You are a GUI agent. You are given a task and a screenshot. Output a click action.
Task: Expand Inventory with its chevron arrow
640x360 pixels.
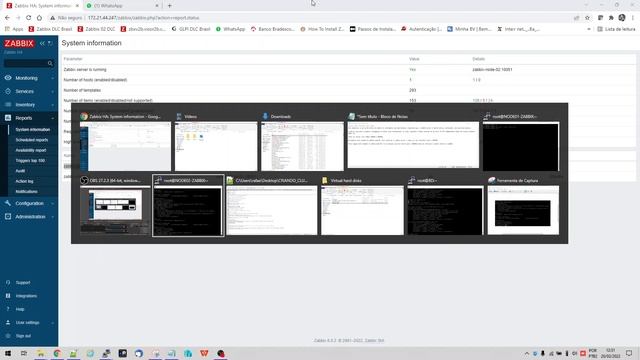53,105
